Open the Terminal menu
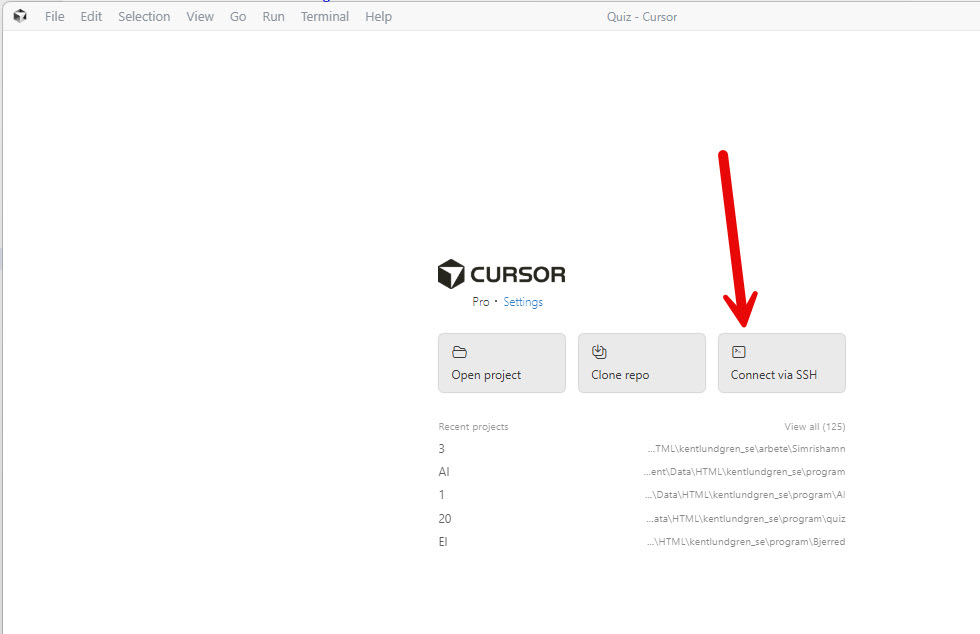This screenshot has width=980, height=634. [x=324, y=16]
